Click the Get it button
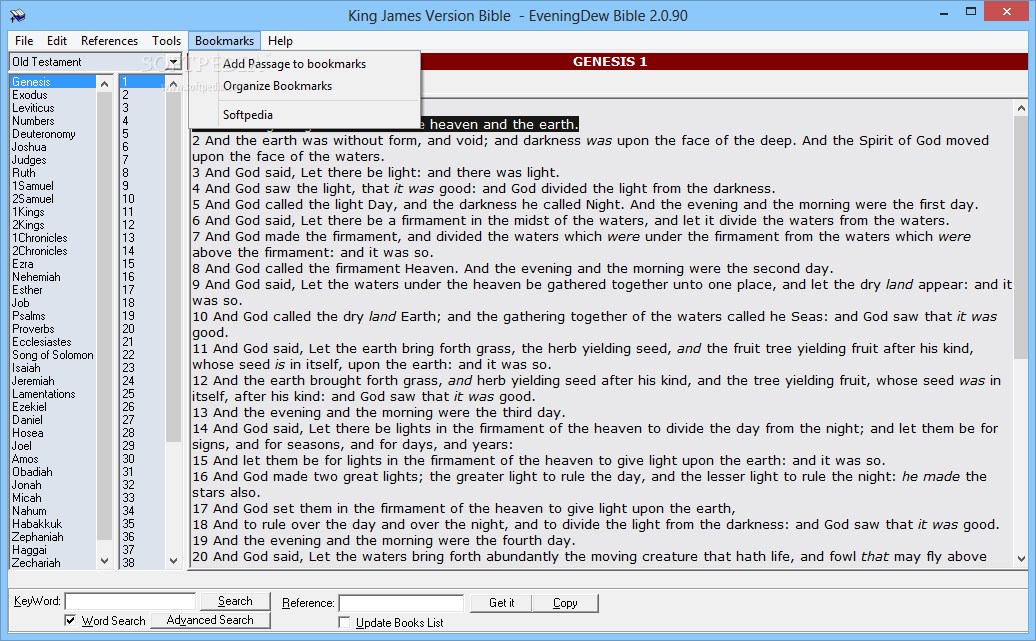Image resolution: width=1036 pixels, height=641 pixels. tap(501, 603)
